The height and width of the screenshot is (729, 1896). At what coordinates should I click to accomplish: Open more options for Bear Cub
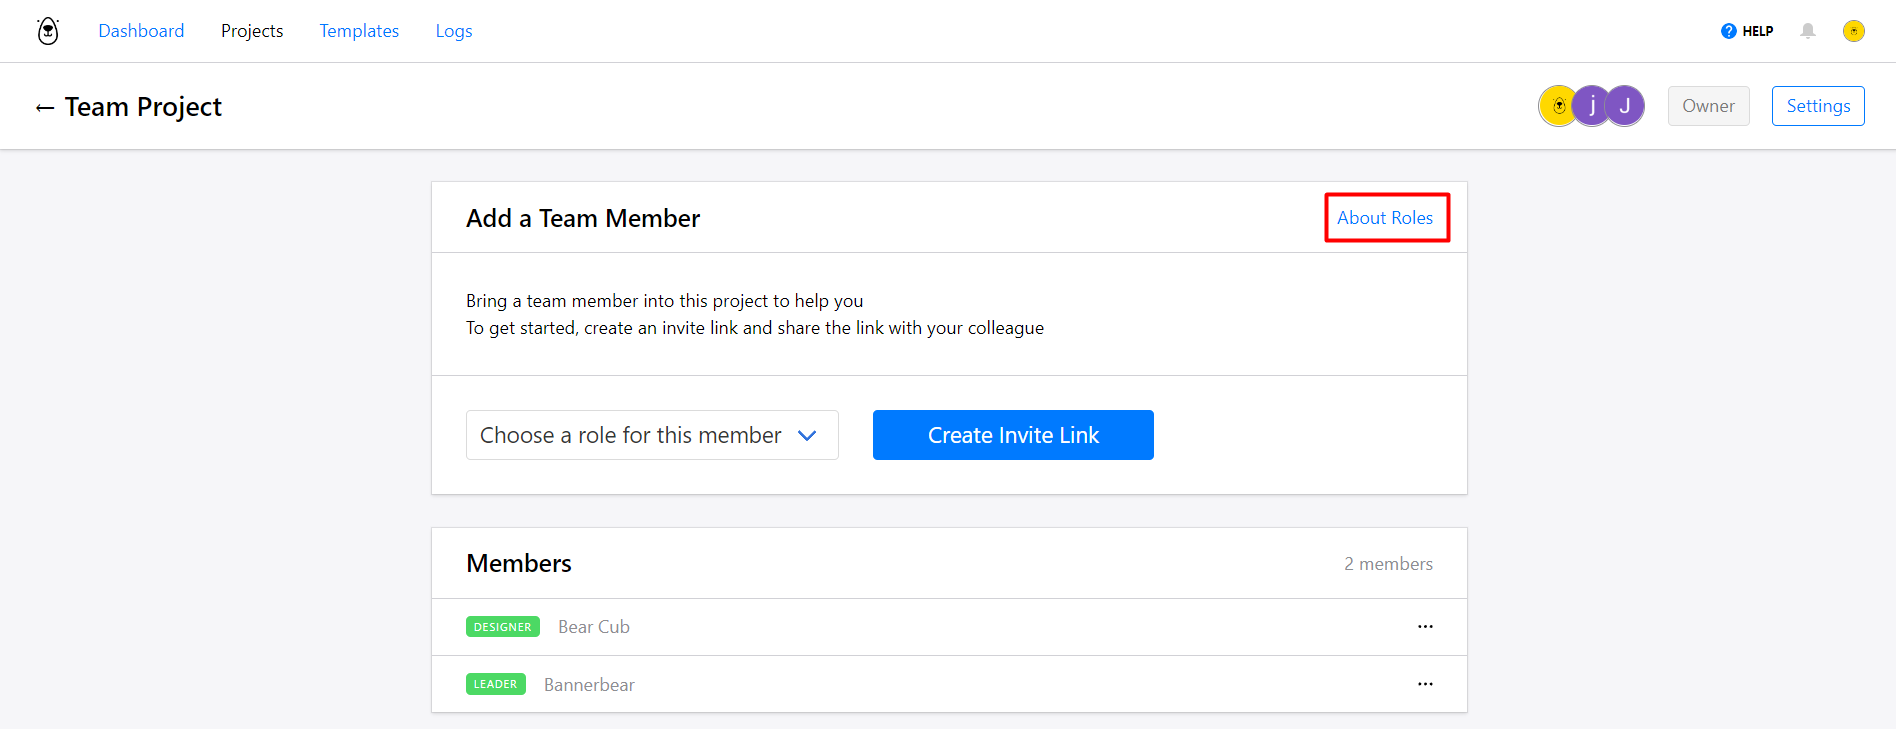click(1425, 627)
